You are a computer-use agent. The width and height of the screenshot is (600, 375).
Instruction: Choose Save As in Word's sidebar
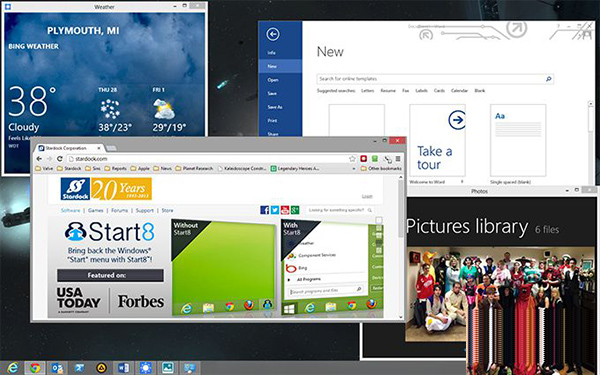coord(275,107)
